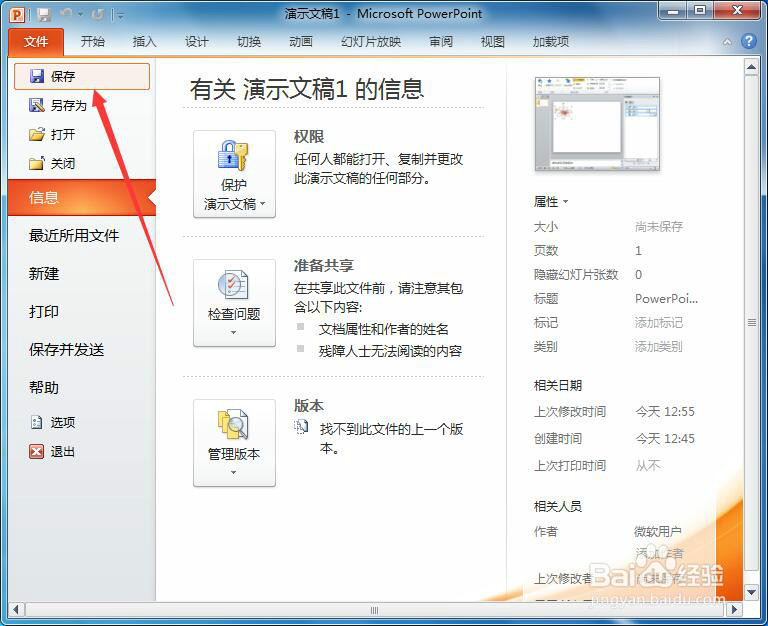Click the document icon beside version text

pos(301,427)
